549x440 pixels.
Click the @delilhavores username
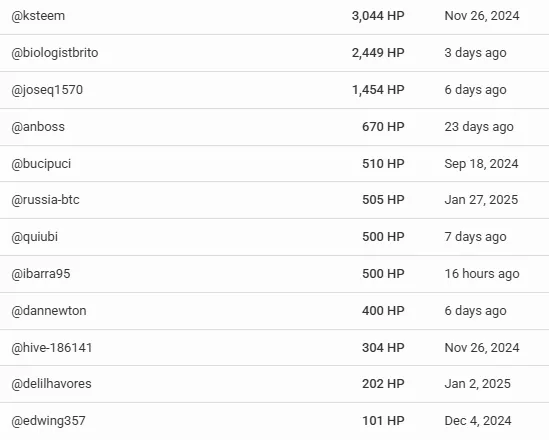coord(51,384)
